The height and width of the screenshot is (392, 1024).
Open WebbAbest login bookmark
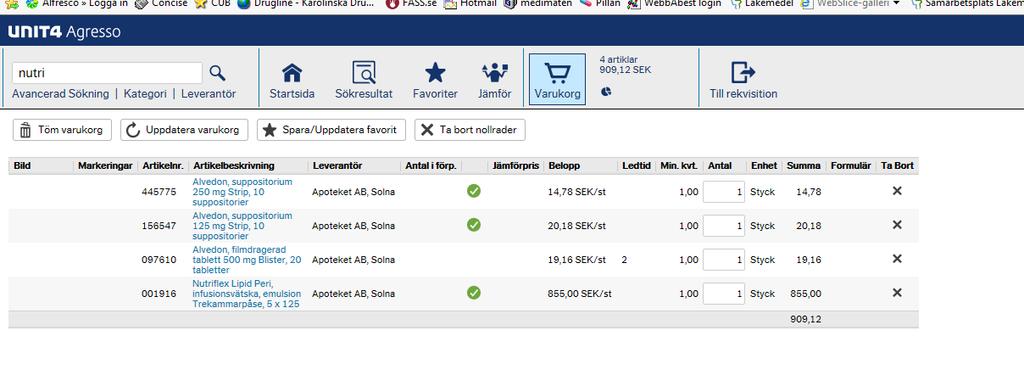(x=675, y=4)
